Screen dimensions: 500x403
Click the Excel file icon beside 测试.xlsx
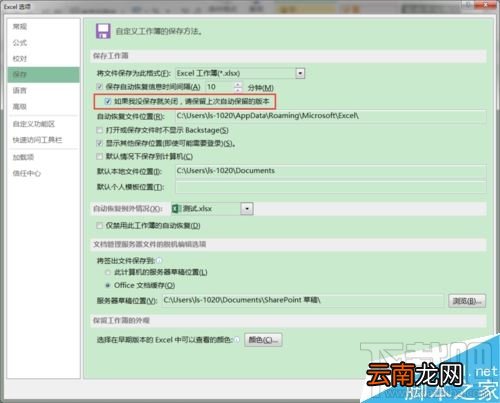[x=176, y=209]
